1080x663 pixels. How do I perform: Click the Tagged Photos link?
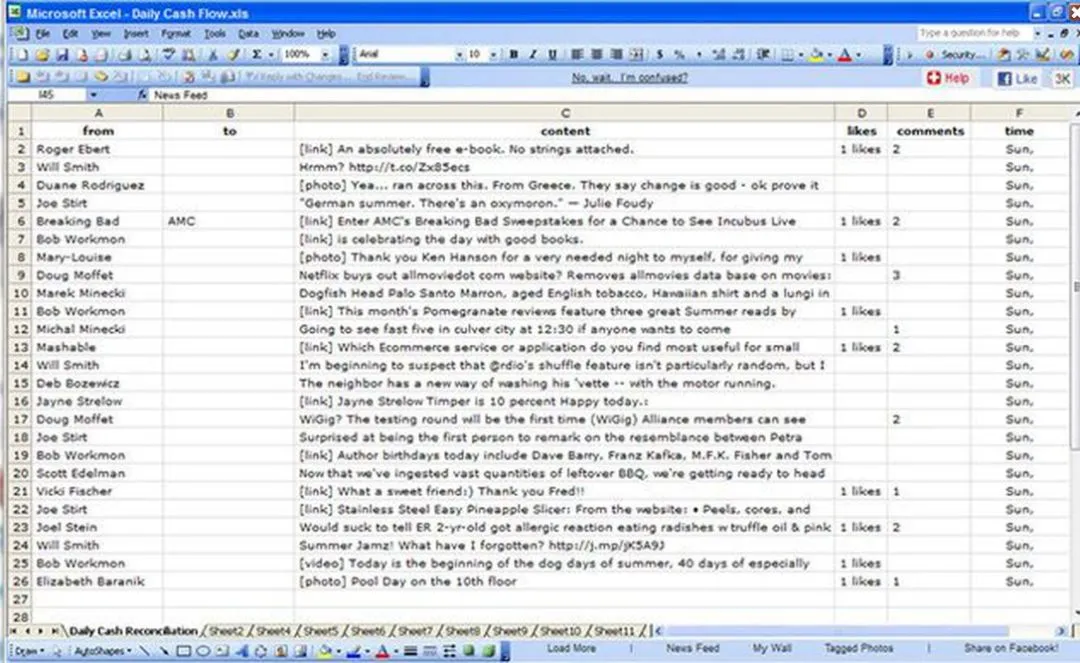pyautogui.click(x=858, y=648)
